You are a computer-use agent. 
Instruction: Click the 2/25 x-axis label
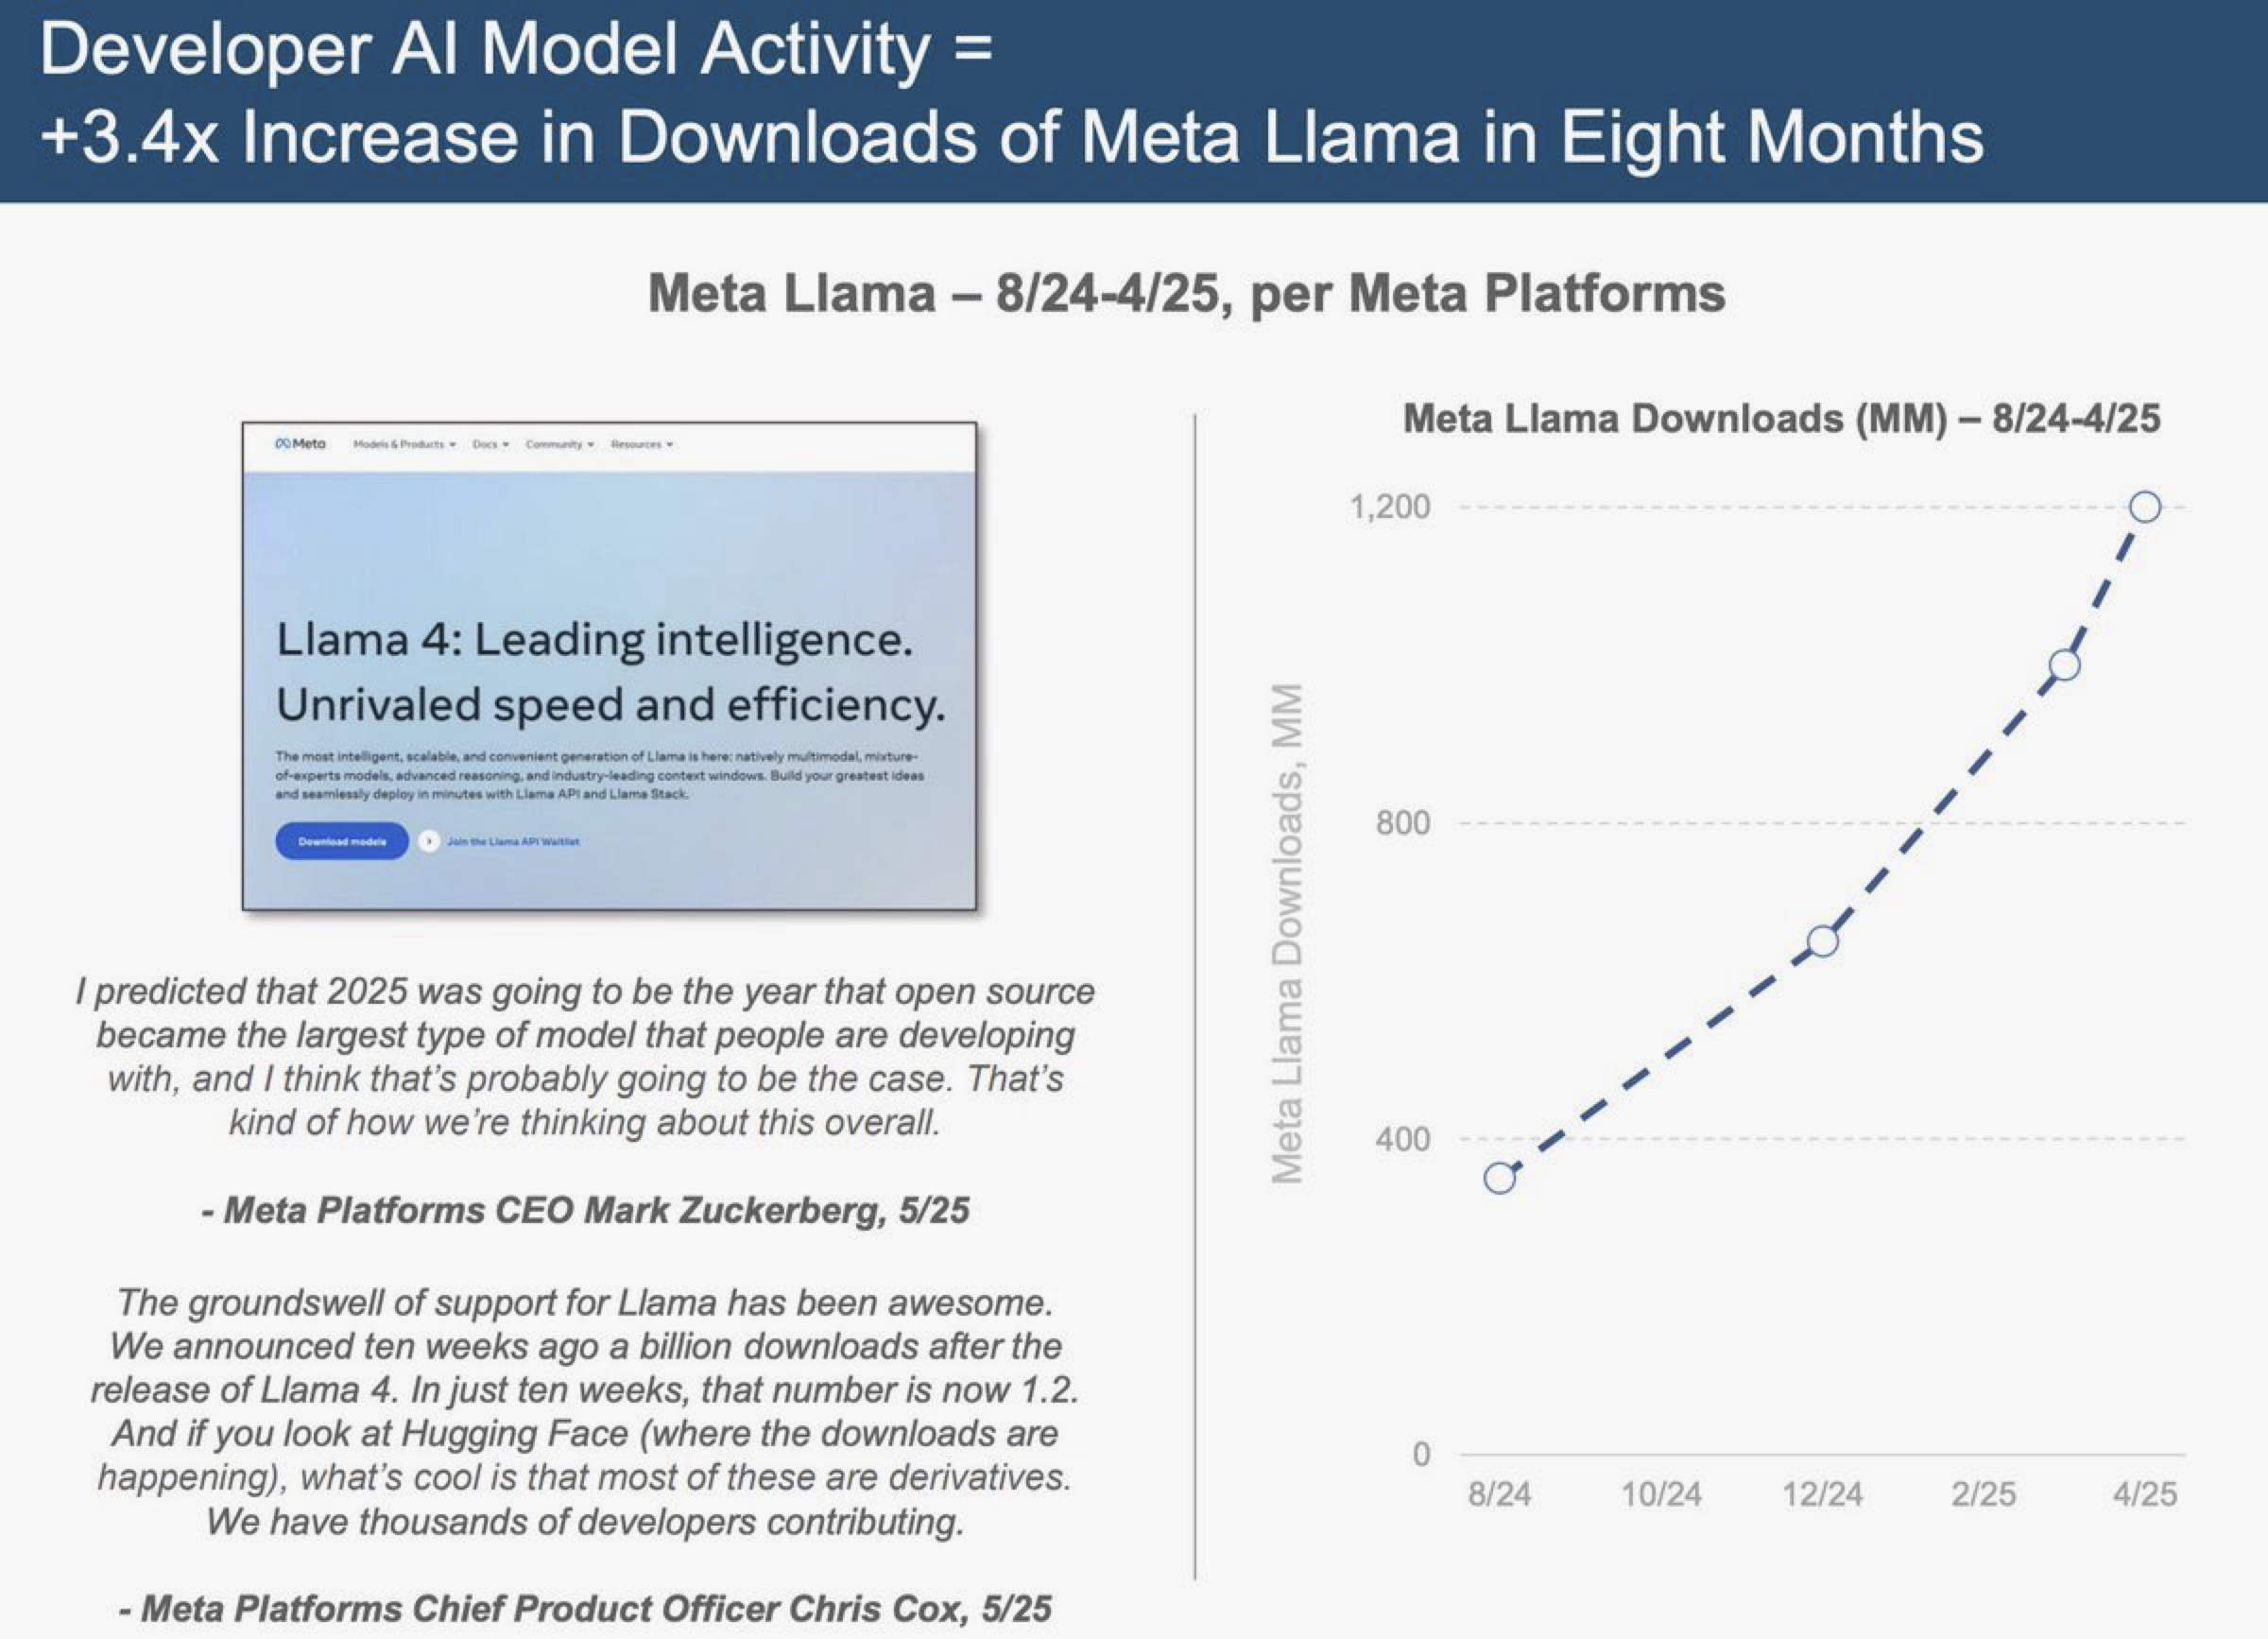tap(1984, 1494)
